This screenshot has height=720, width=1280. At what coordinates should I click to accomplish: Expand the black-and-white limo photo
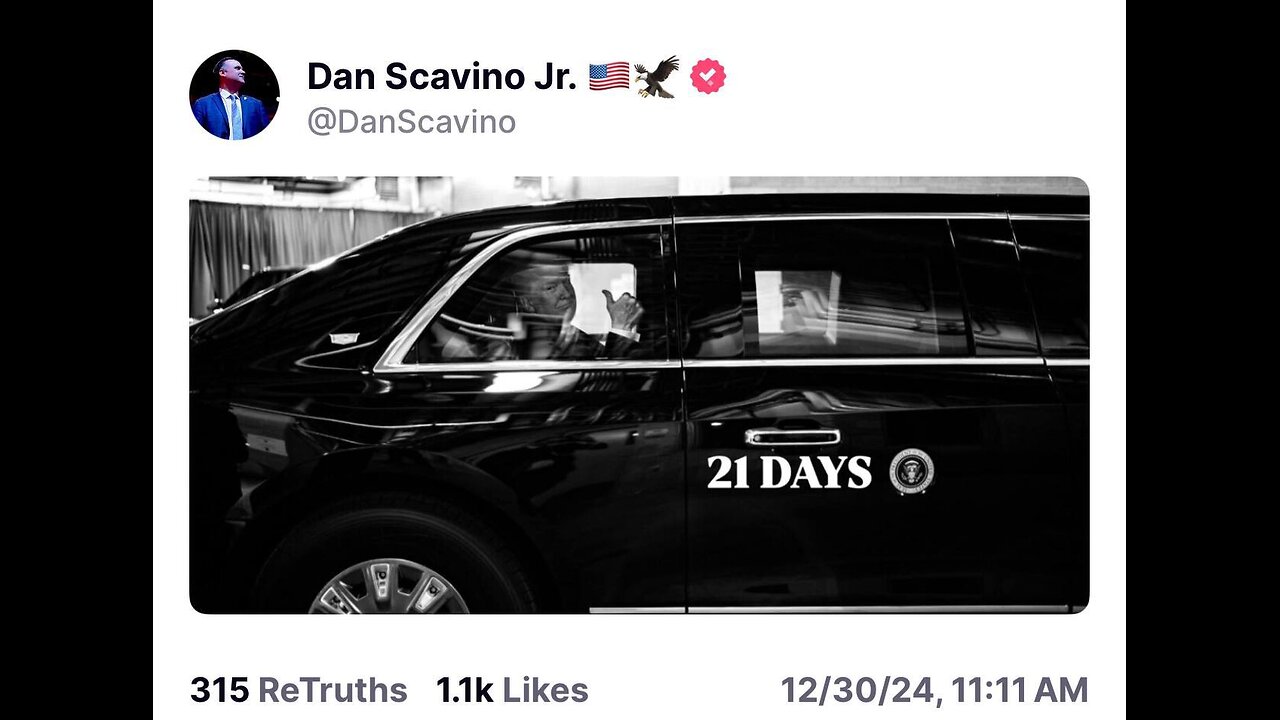[x=639, y=395]
